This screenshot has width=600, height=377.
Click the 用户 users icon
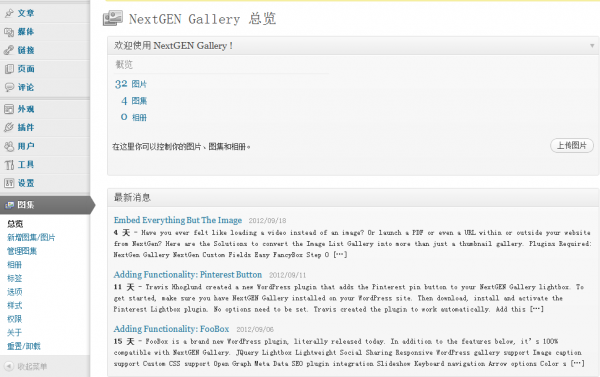pyautogui.click(x=9, y=146)
